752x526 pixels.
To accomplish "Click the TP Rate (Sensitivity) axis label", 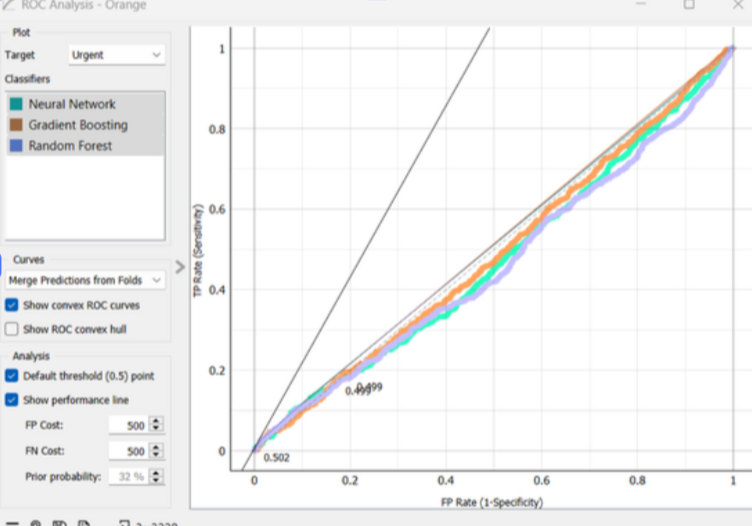I will pos(198,250).
